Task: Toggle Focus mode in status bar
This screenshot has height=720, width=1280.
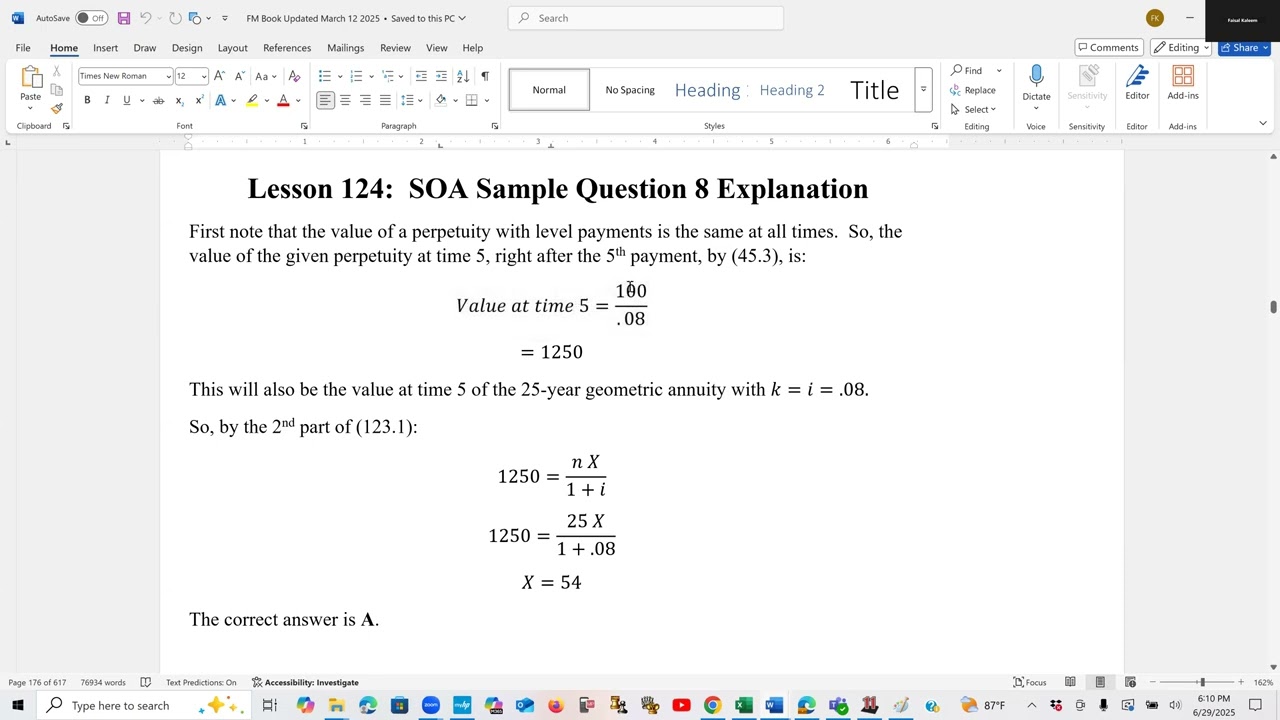Action: coord(1030,682)
